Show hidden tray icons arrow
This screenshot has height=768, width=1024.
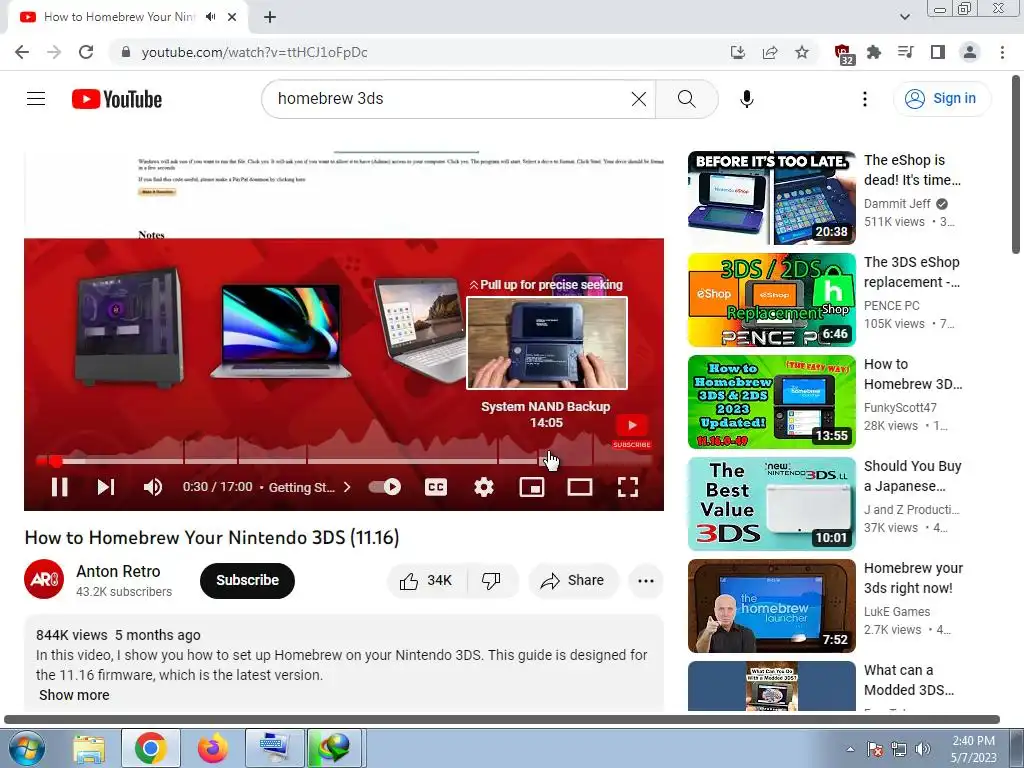(x=850, y=749)
